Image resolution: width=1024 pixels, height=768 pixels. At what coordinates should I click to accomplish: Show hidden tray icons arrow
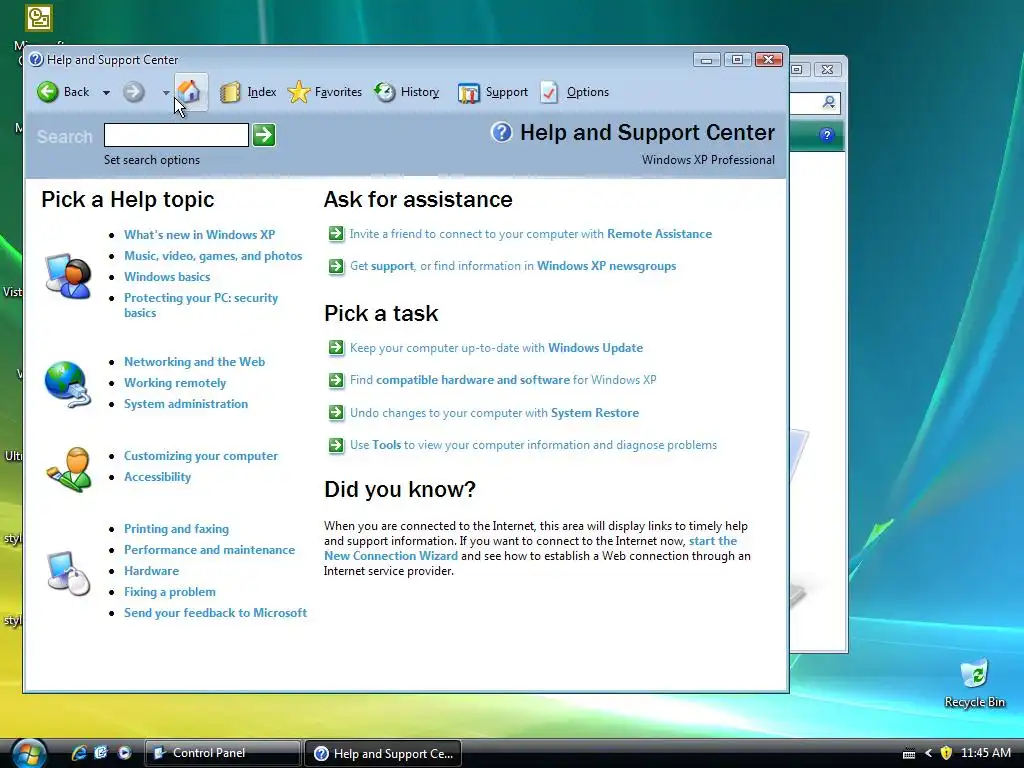click(928, 753)
